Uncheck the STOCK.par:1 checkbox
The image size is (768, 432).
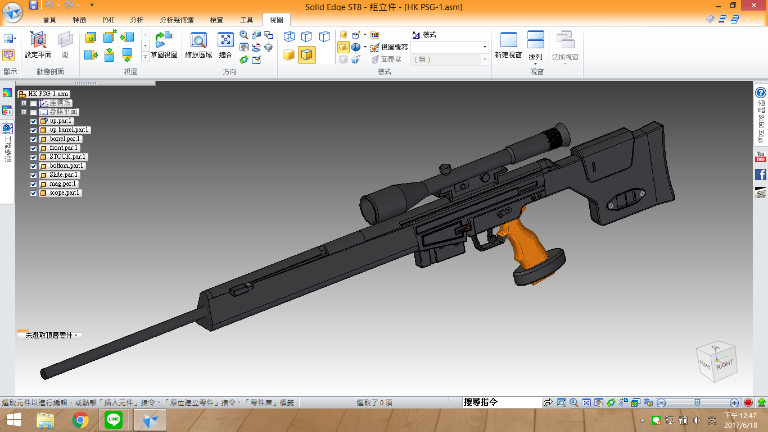pos(33,157)
